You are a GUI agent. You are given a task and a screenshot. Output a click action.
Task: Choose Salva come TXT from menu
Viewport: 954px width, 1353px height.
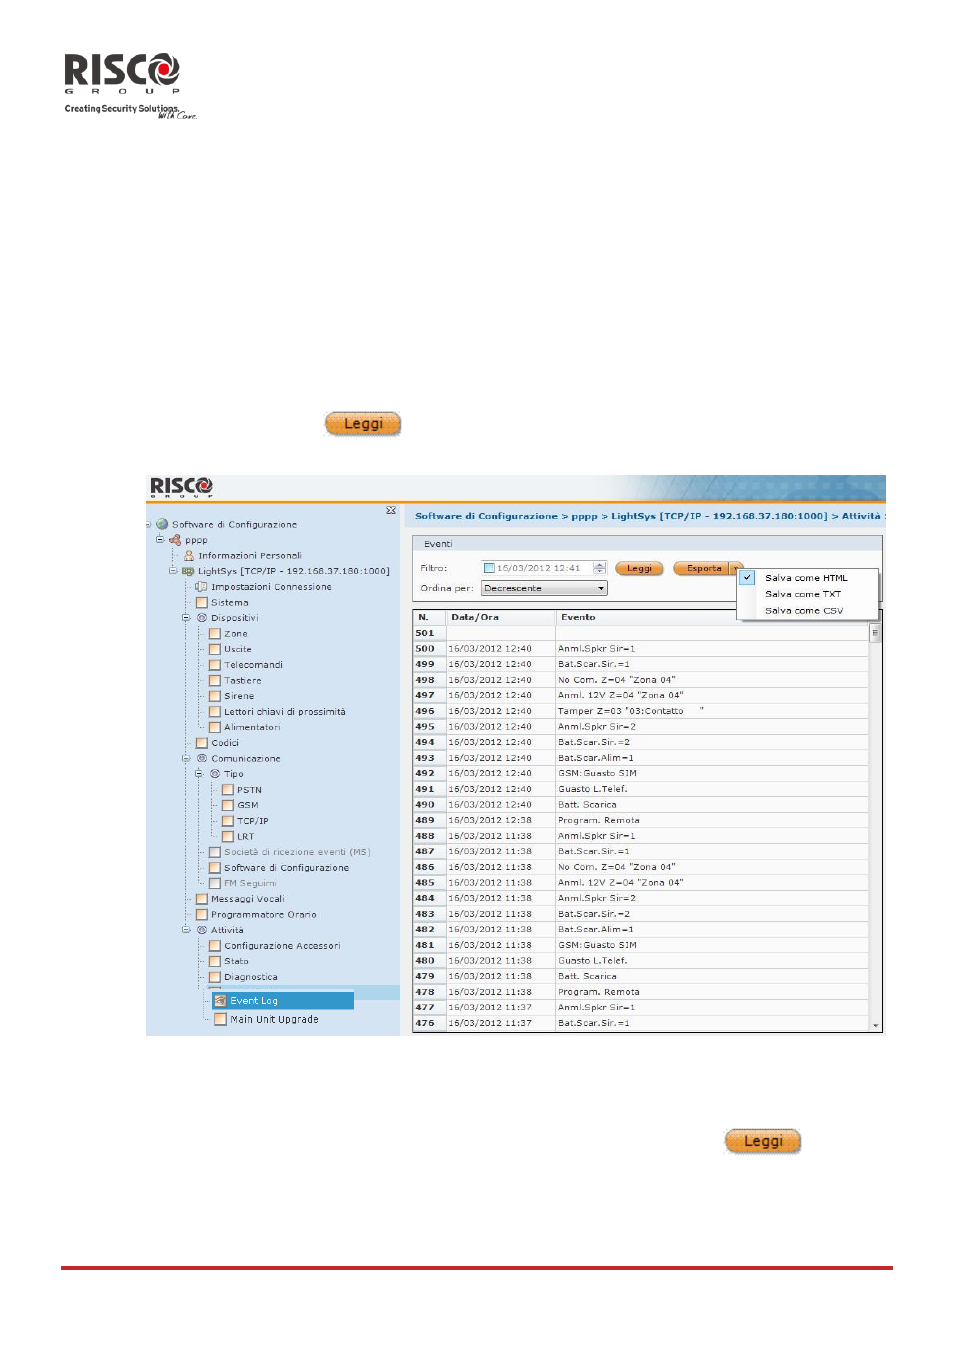(x=803, y=594)
